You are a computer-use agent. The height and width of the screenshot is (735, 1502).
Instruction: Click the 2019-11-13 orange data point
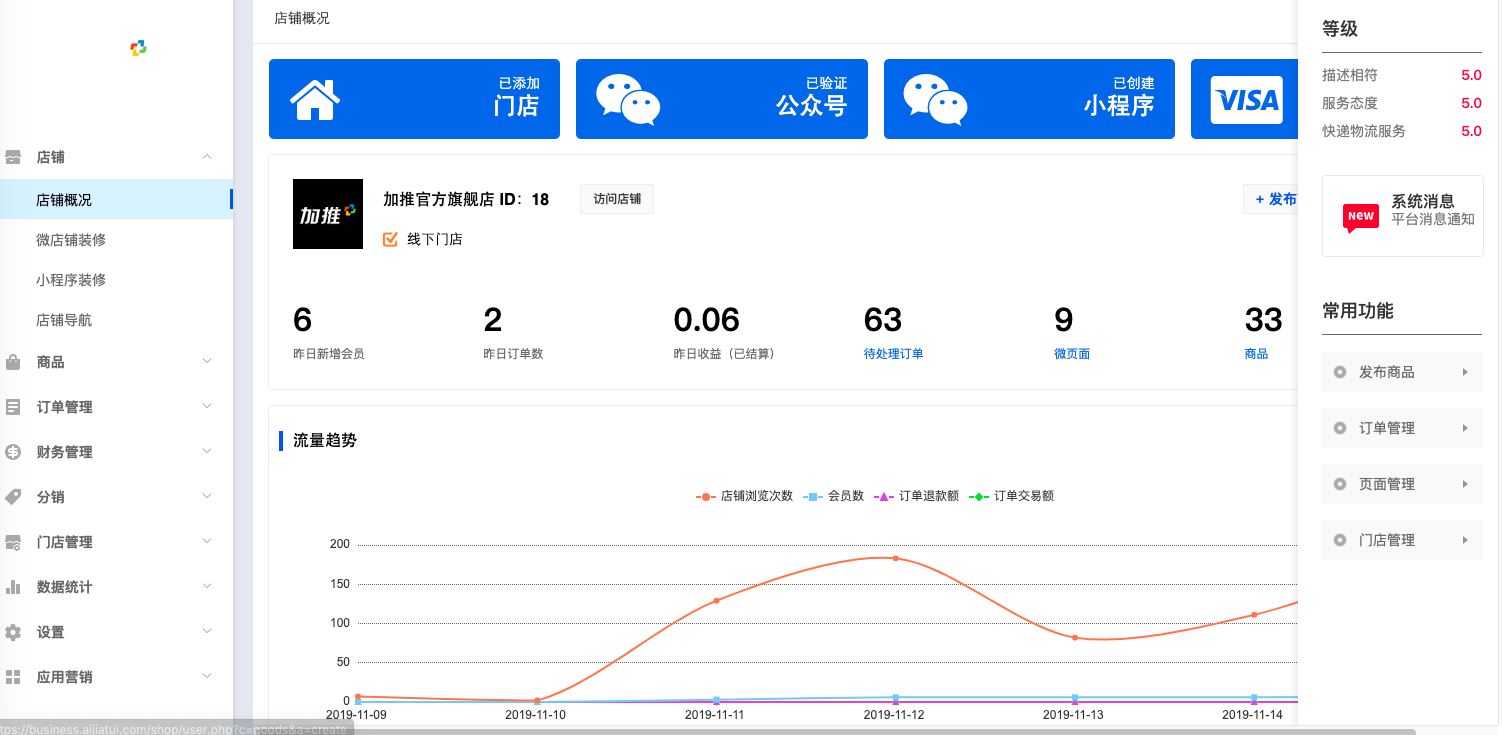[1075, 637]
